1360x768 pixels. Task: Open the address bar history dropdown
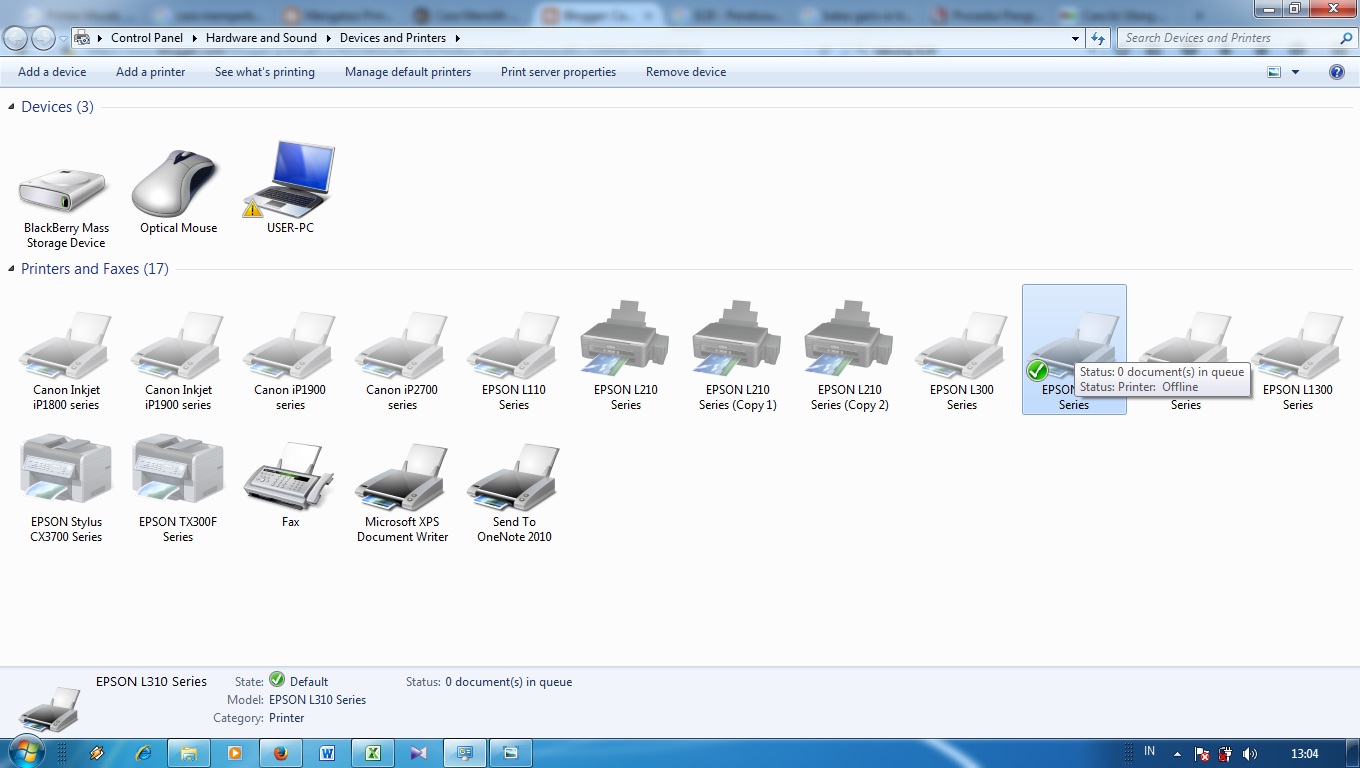pos(1076,38)
